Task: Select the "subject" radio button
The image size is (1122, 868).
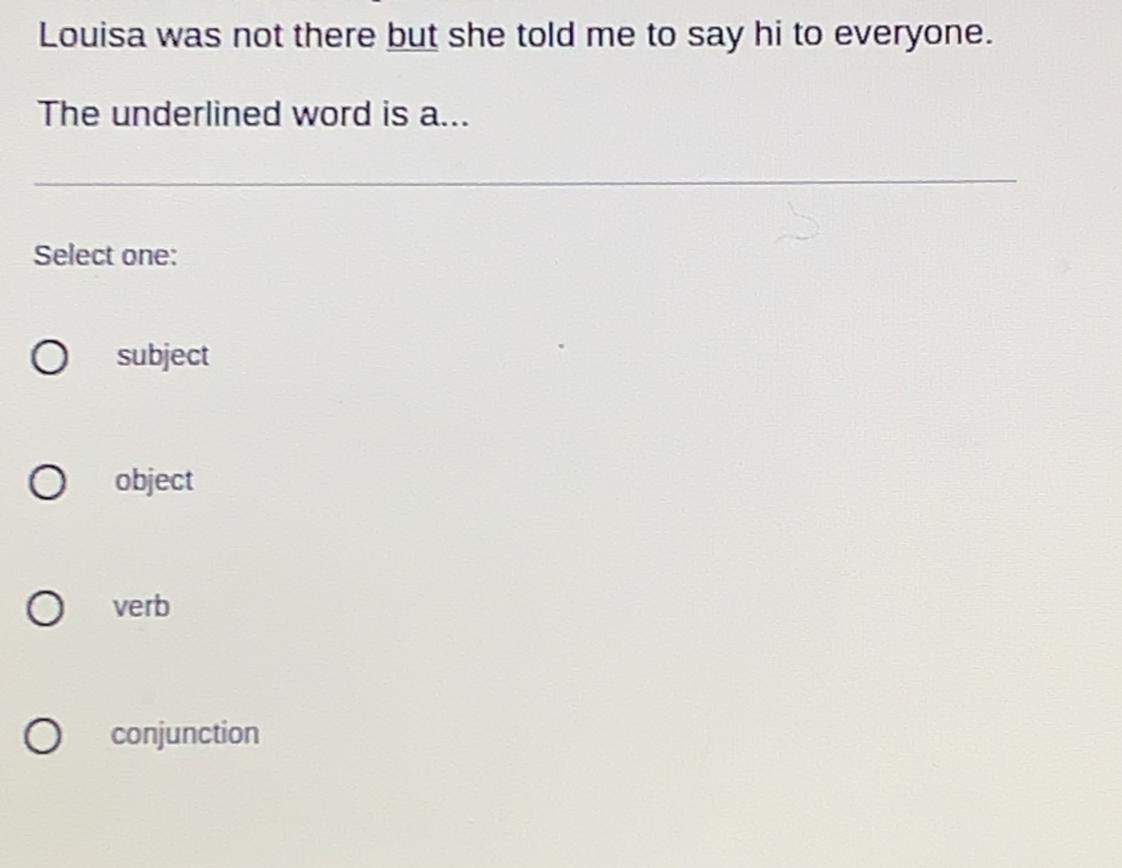Action: [x=49, y=356]
